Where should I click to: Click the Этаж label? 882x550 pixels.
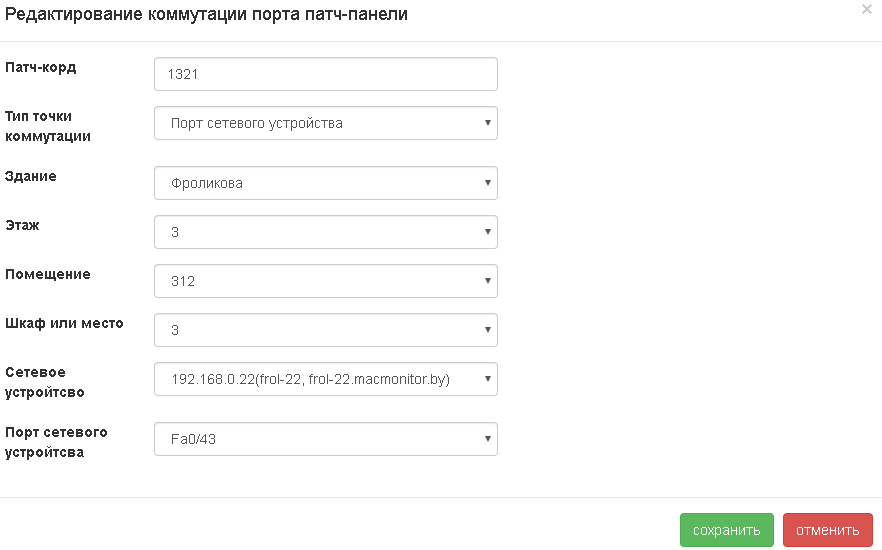(x=24, y=225)
